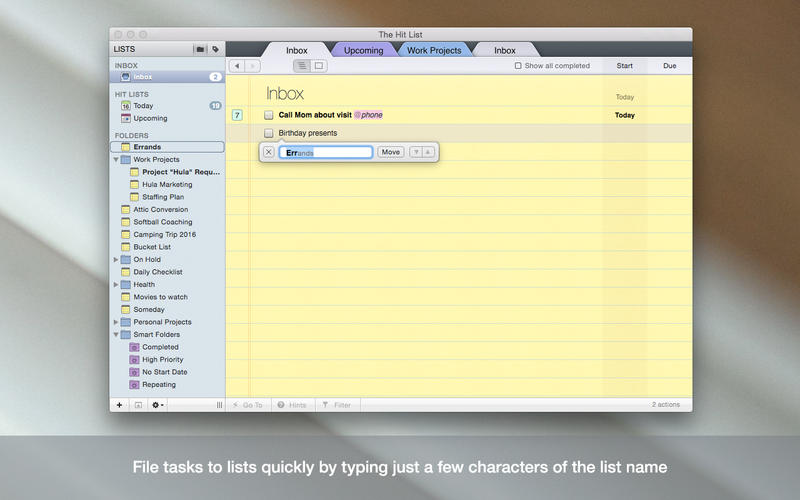Click the Daily Checklist list icon
Image resolution: width=800 pixels, height=500 pixels.
[126, 272]
